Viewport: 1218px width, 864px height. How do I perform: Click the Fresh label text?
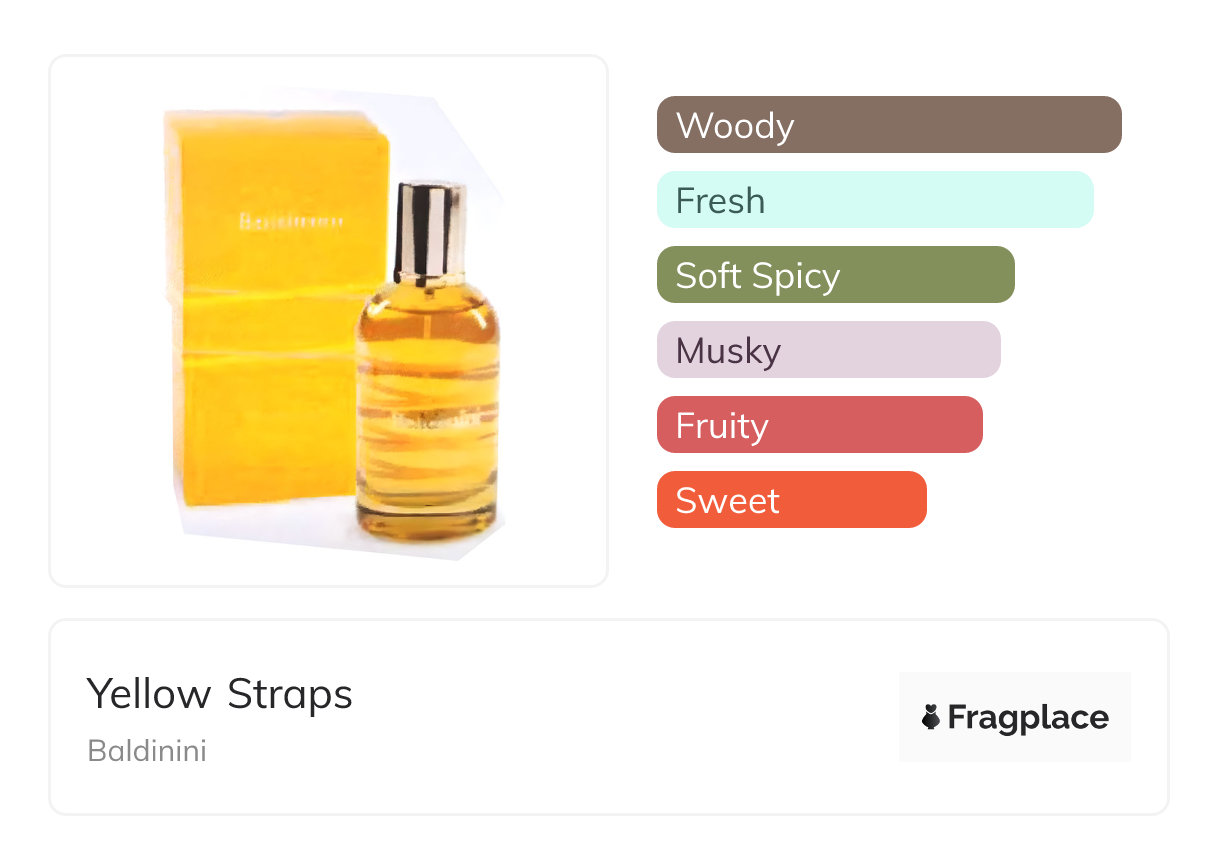pyautogui.click(x=720, y=201)
